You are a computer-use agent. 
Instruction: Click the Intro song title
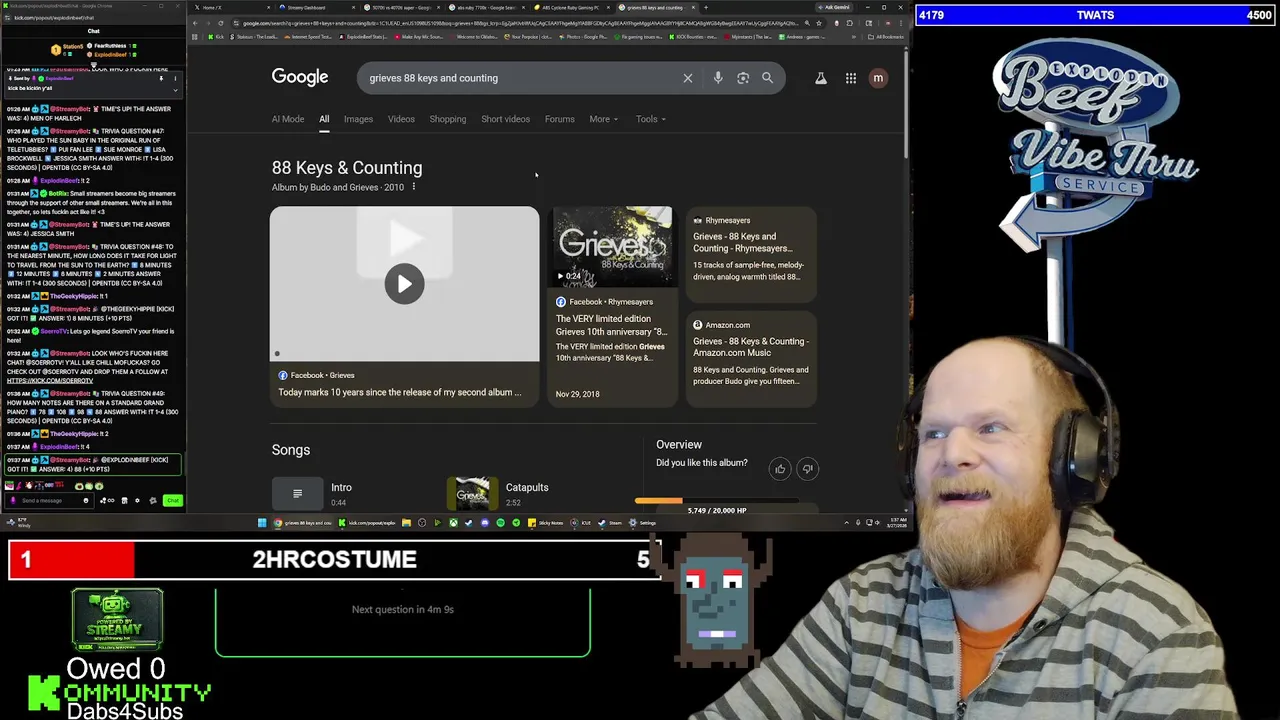[341, 487]
